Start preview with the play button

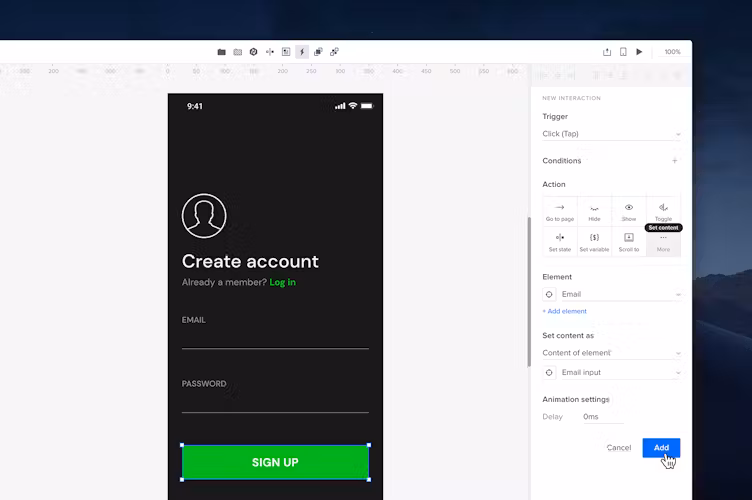(639, 52)
